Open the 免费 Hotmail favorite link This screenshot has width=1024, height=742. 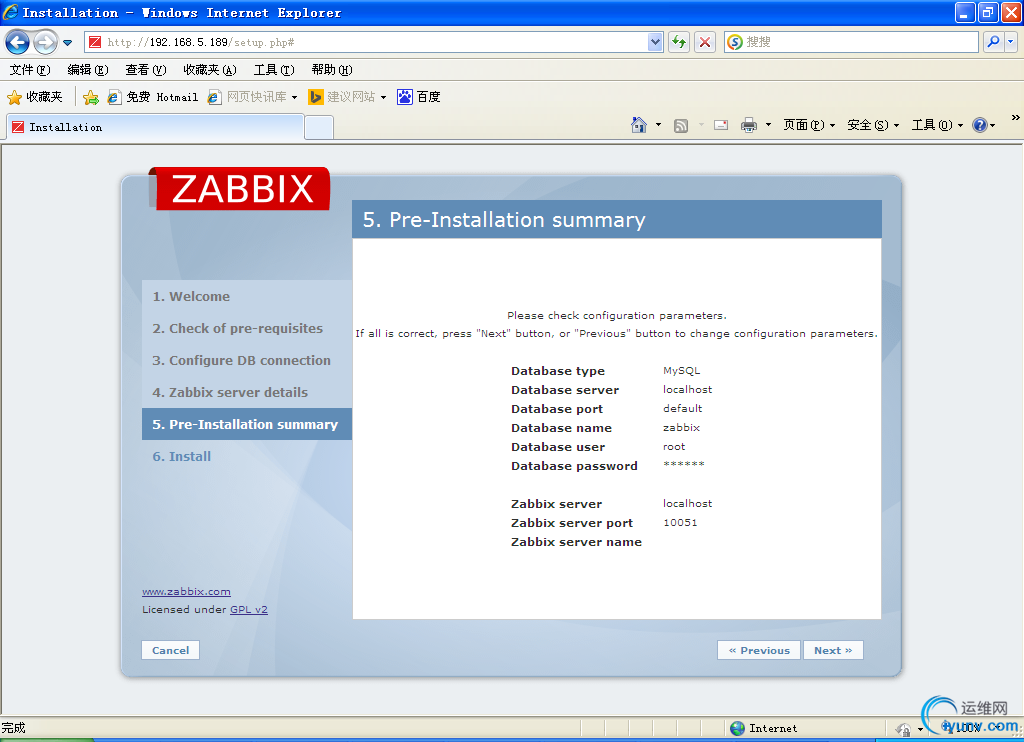(x=153, y=97)
